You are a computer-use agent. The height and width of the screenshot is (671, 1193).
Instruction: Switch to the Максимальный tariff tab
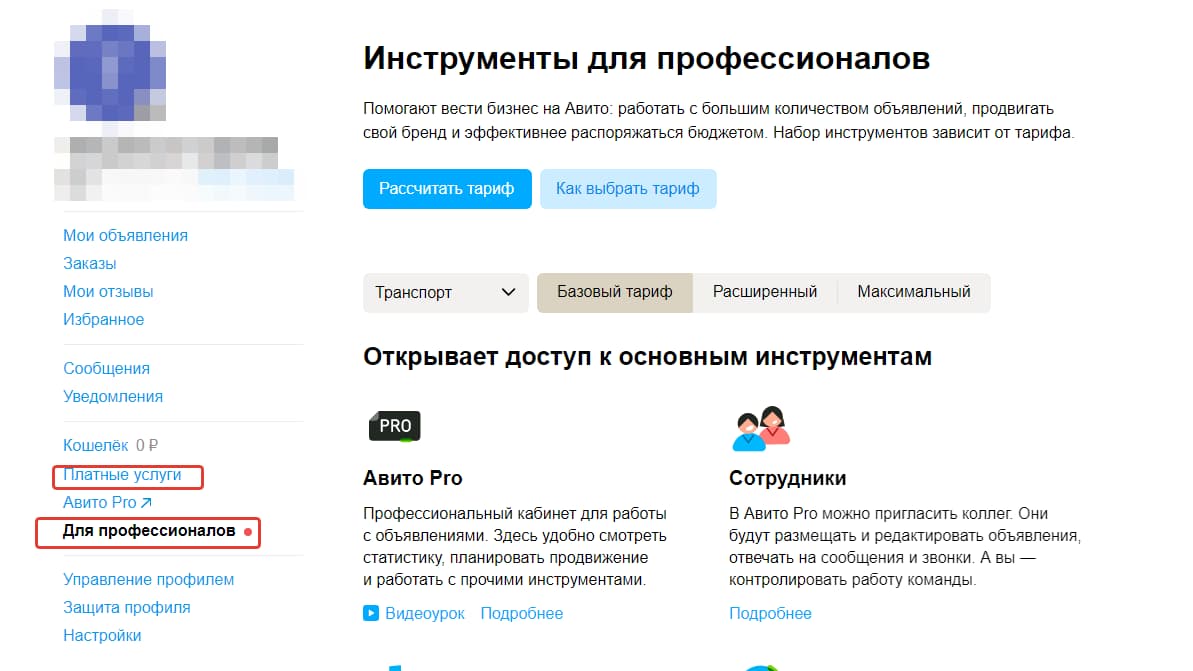point(914,292)
